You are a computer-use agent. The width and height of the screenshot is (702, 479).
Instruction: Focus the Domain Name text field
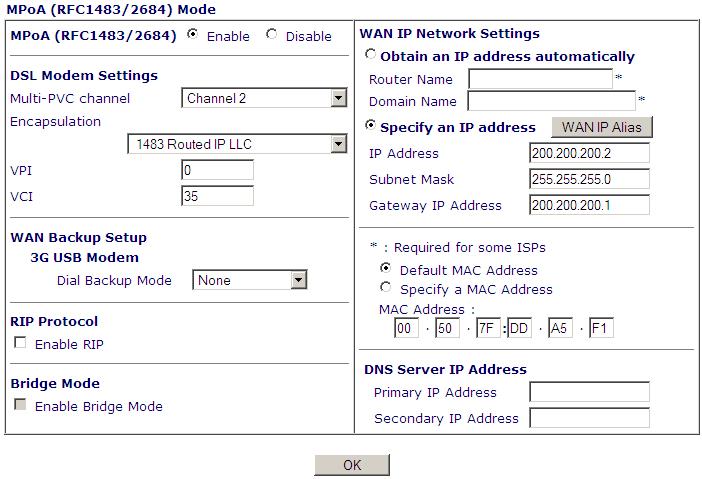coord(551,101)
